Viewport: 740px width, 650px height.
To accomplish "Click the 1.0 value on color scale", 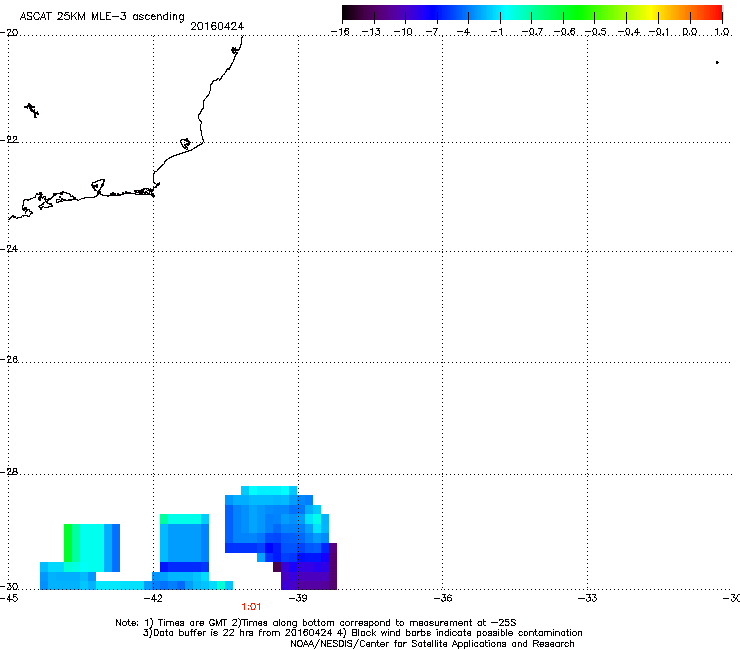I will tap(722, 32).
